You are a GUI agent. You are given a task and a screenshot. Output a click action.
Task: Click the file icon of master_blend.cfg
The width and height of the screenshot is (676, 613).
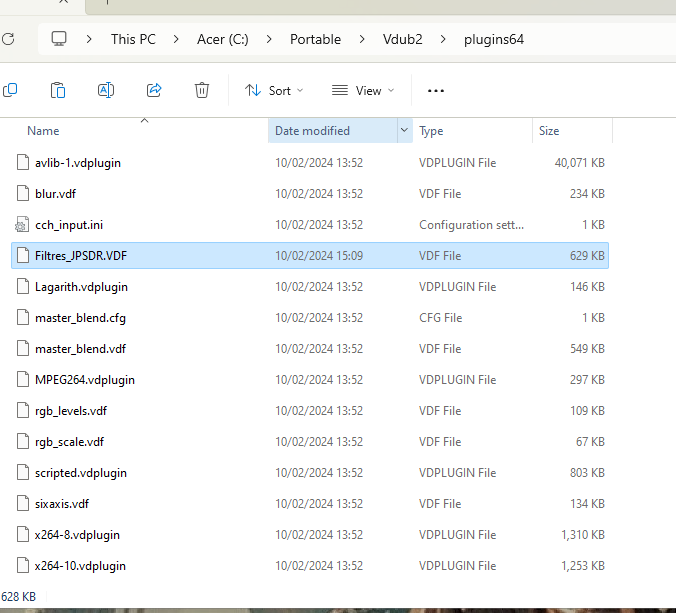pos(23,317)
